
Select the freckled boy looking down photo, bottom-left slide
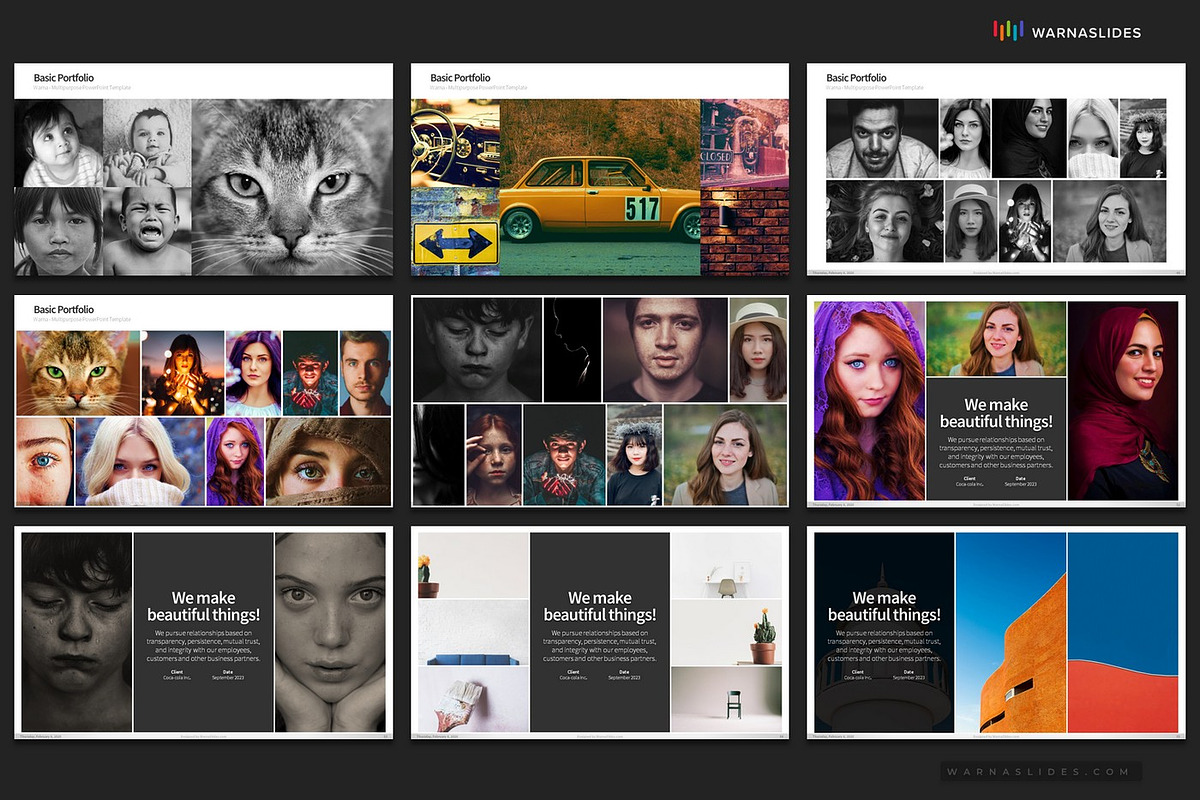tap(76, 632)
